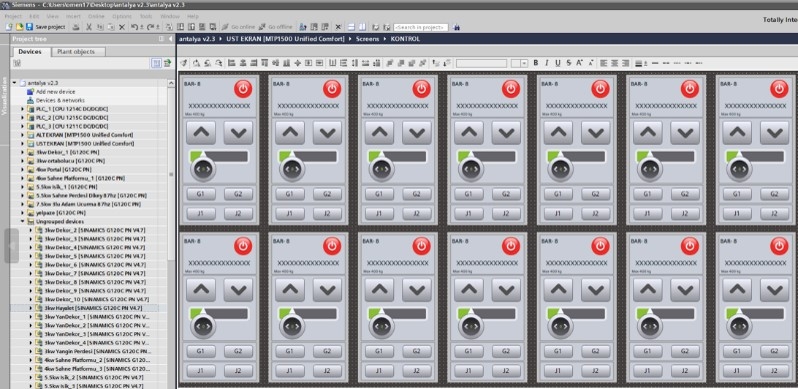Screen dimensions: 798x389
Task: Click the Print icon in main toolbar
Action: [x=76, y=26]
